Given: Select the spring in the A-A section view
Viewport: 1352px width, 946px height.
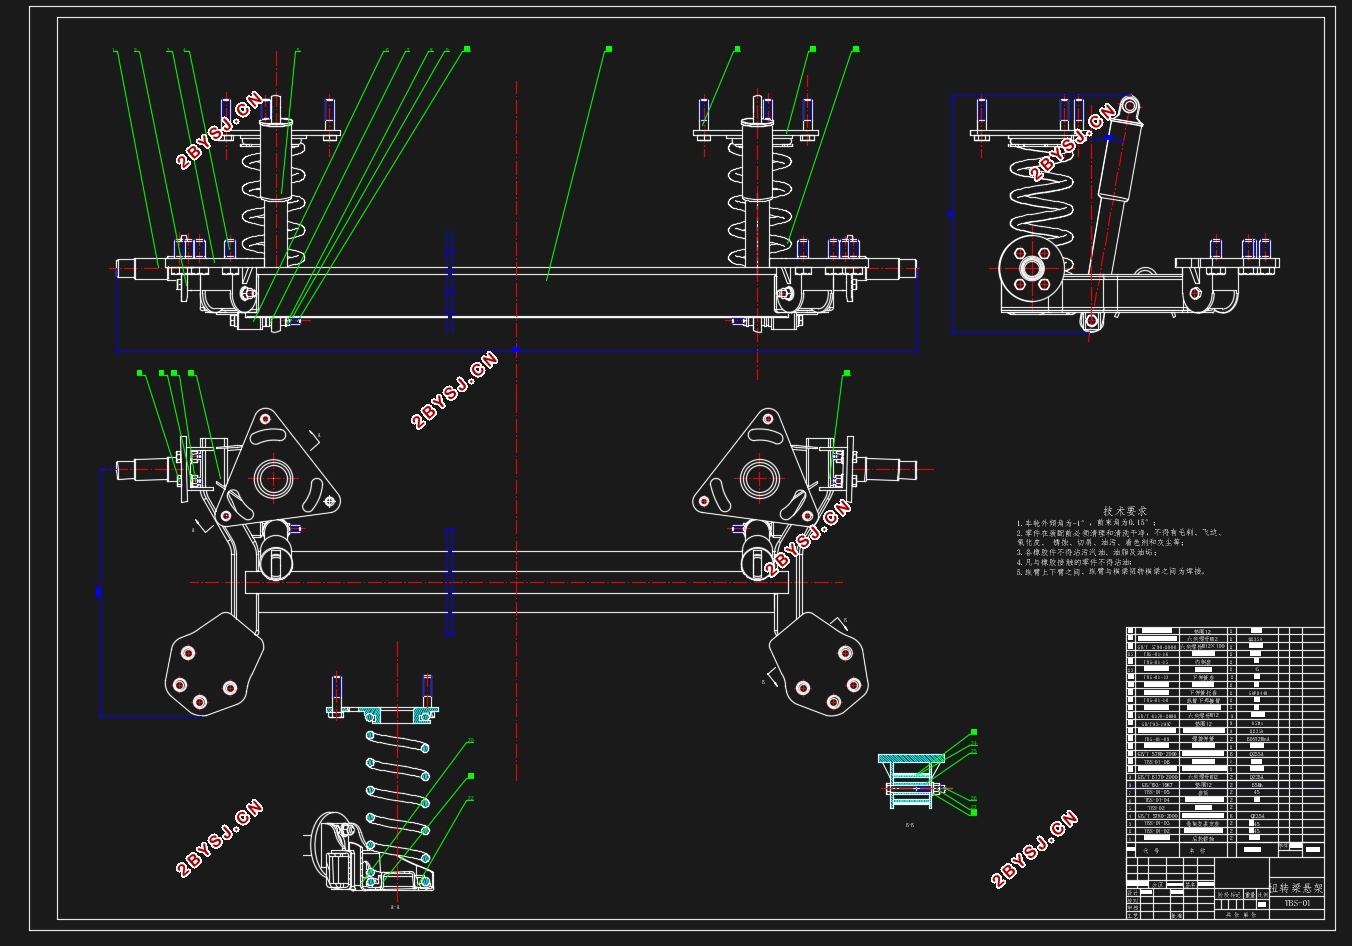Looking at the screenshot, I should [x=398, y=795].
